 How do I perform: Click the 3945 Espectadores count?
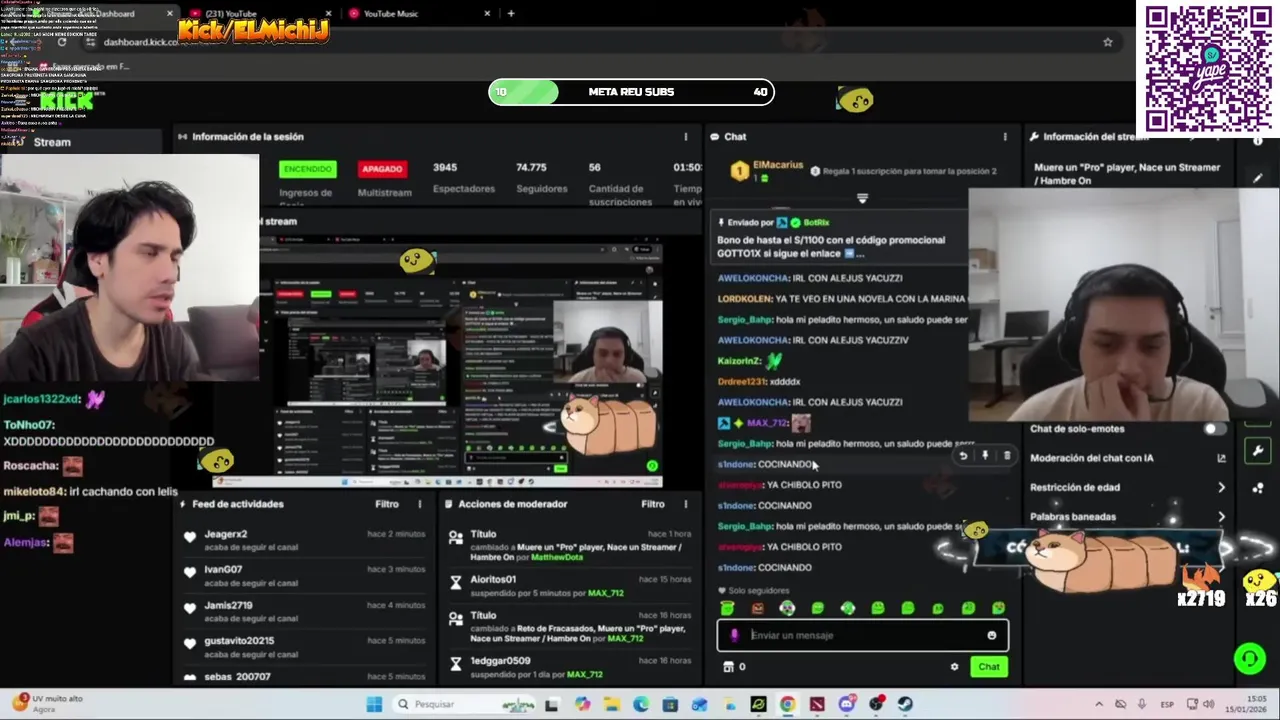445,168
